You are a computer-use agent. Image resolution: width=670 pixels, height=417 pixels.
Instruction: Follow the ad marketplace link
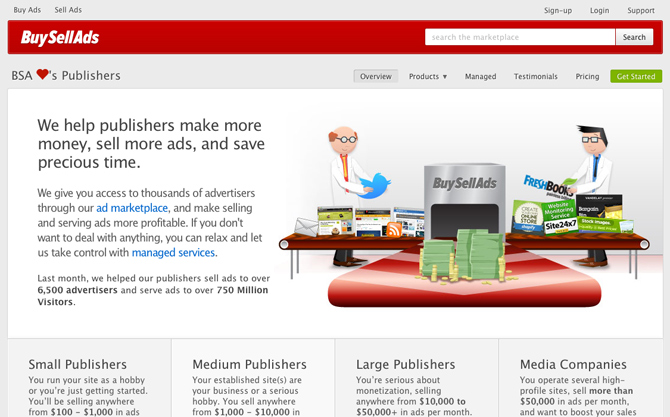132,208
